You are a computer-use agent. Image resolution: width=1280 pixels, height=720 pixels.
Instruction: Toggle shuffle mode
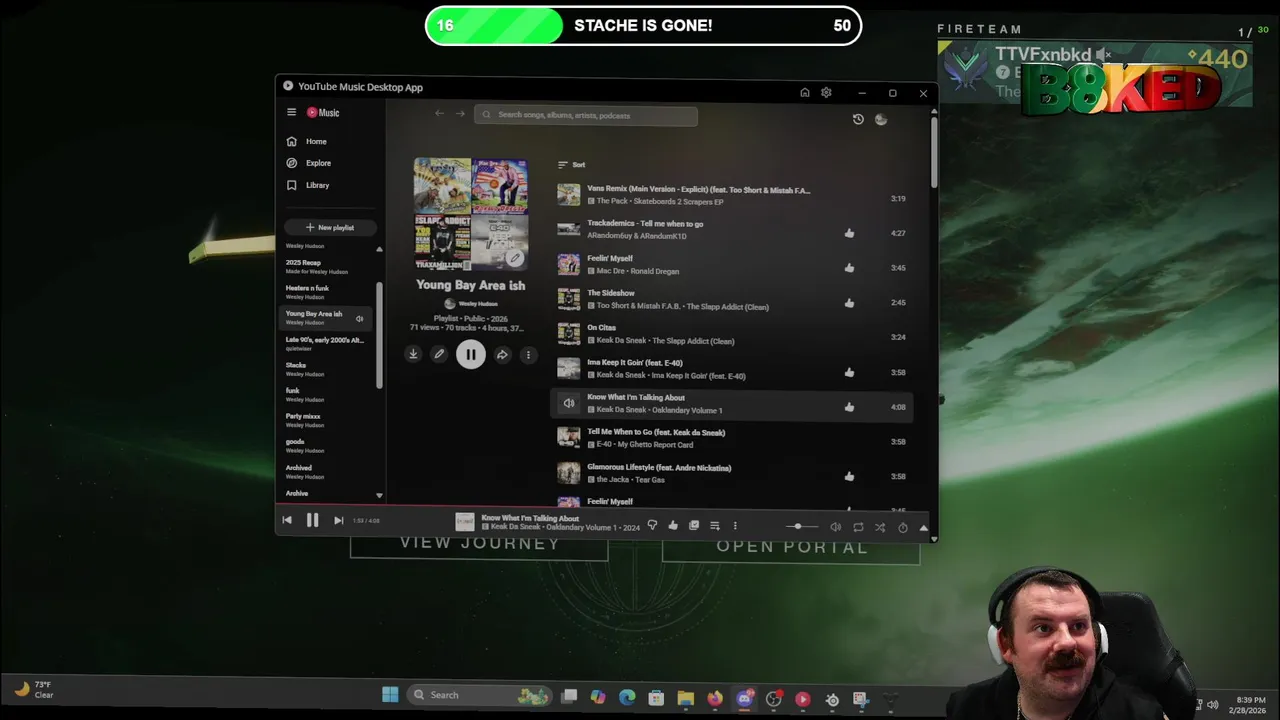880,527
